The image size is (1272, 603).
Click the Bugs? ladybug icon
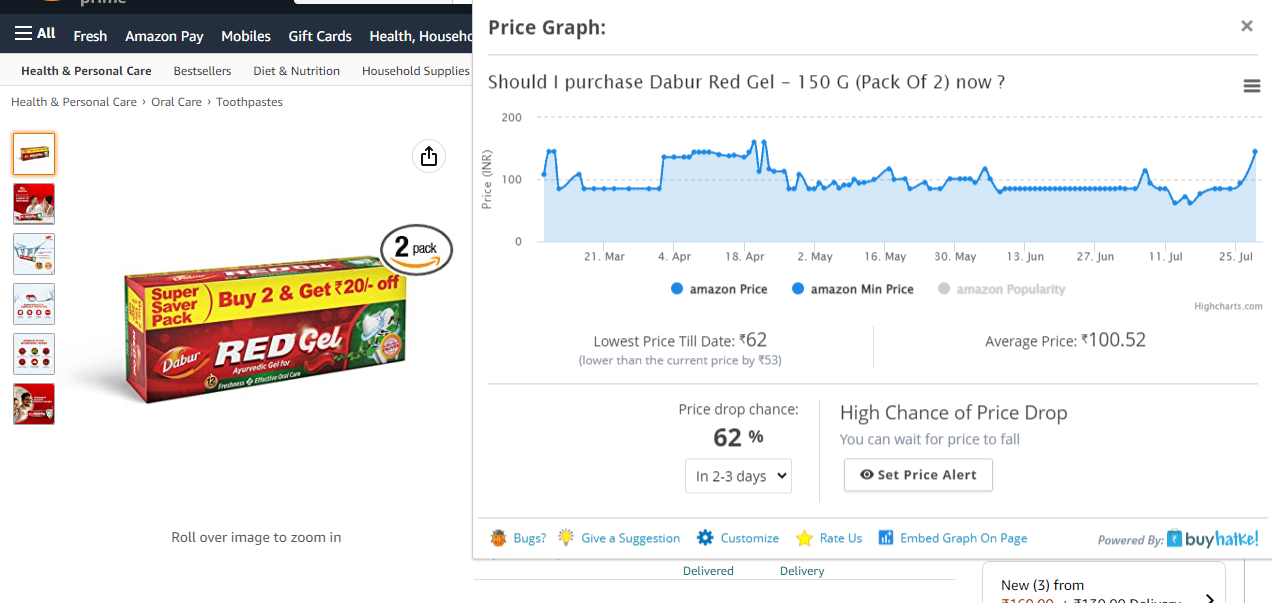499,538
